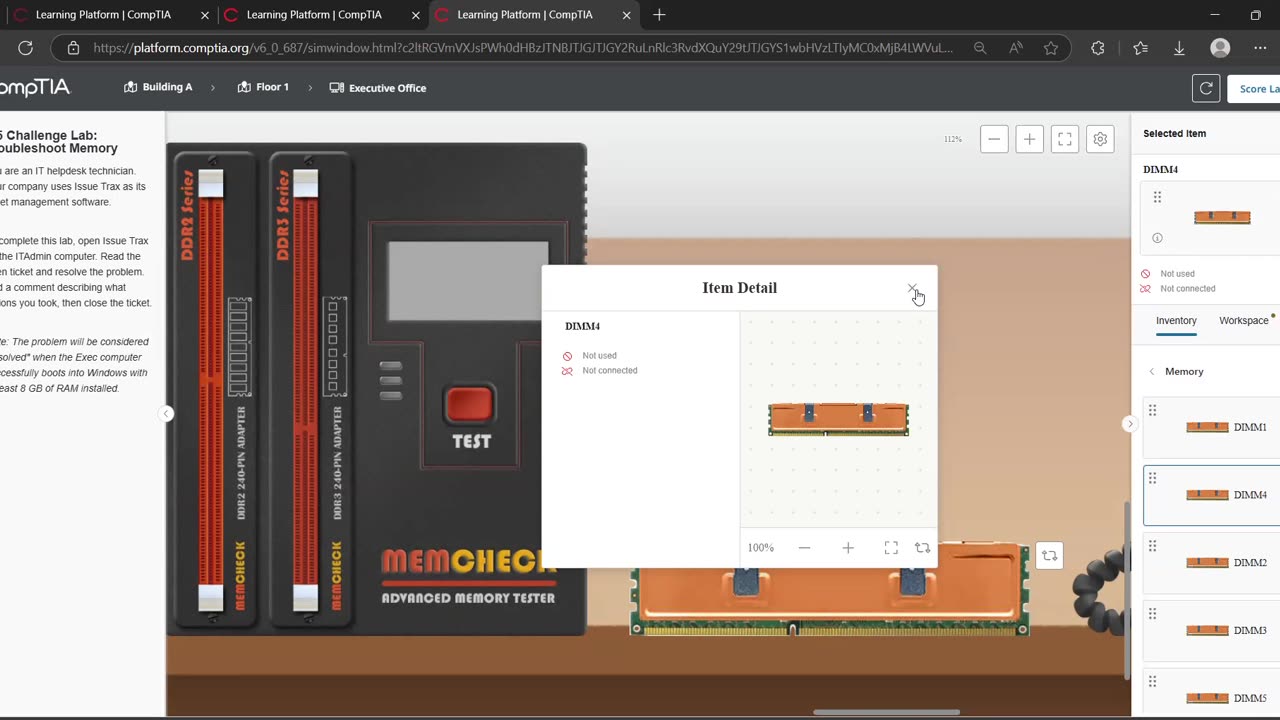Select DIMM2 in the Memory inventory
Viewport: 1280px width, 720px height.
[x=1211, y=563]
